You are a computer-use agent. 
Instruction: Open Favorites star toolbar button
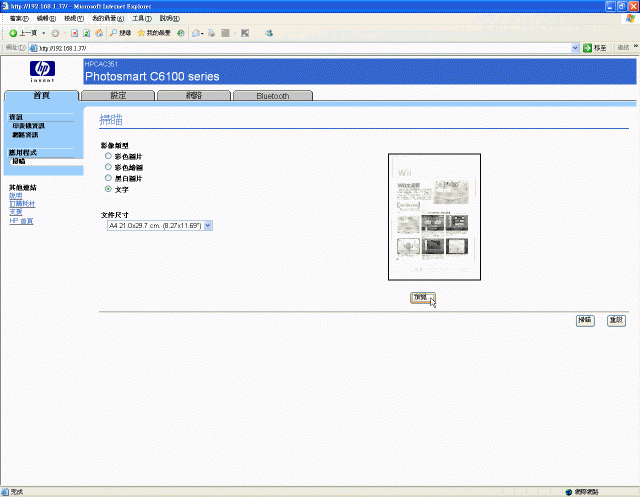tap(154, 33)
